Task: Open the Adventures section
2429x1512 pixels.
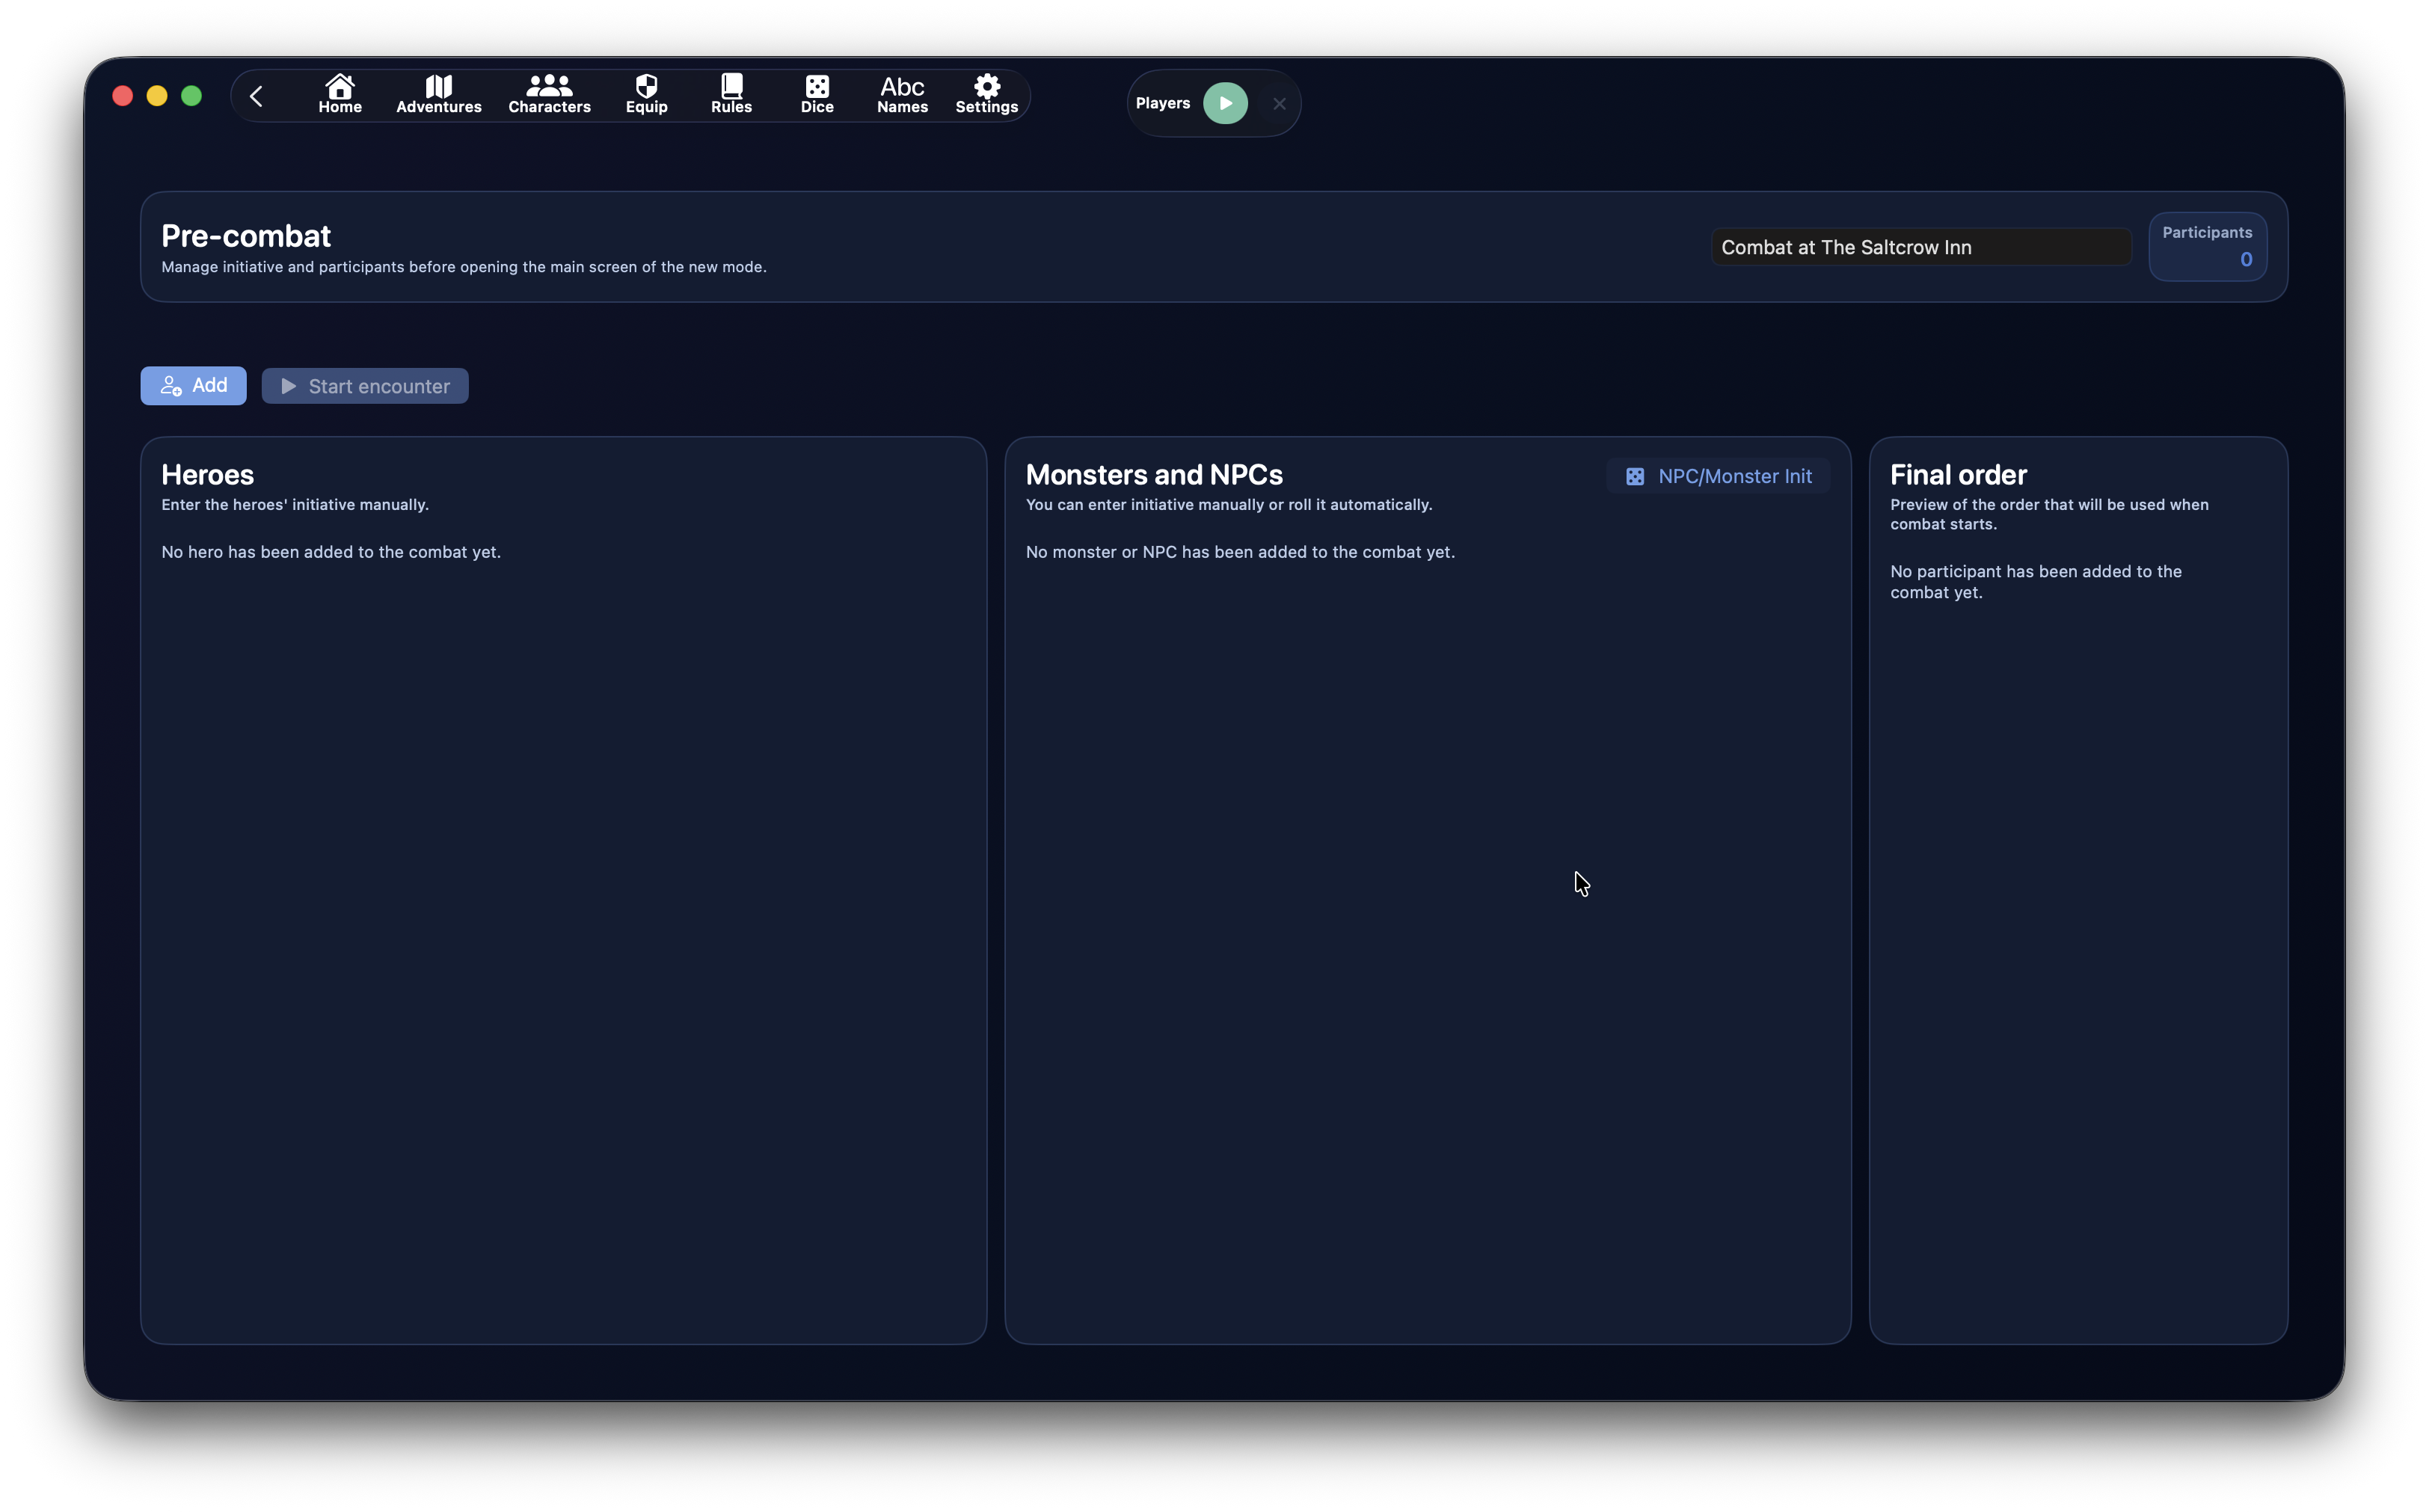Action: tap(438, 94)
